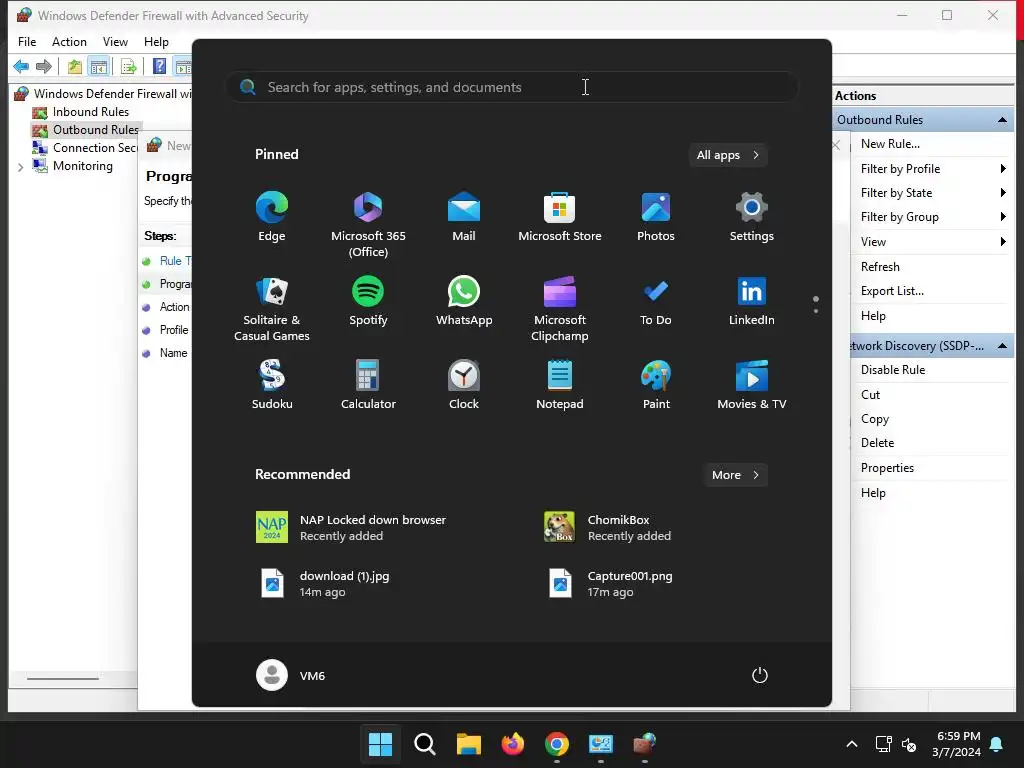Open the File menu in Firewall window

(27, 42)
